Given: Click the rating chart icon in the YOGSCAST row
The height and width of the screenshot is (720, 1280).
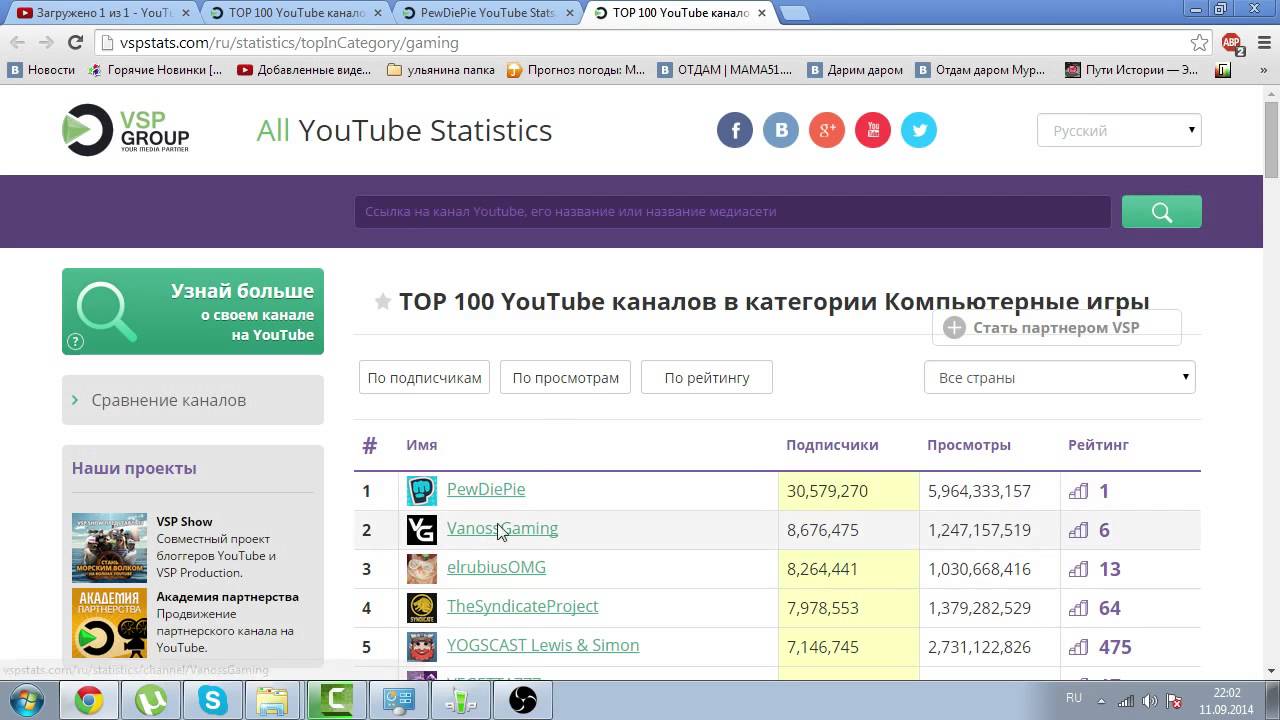Looking at the screenshot, I should (x=1078, y=647).
